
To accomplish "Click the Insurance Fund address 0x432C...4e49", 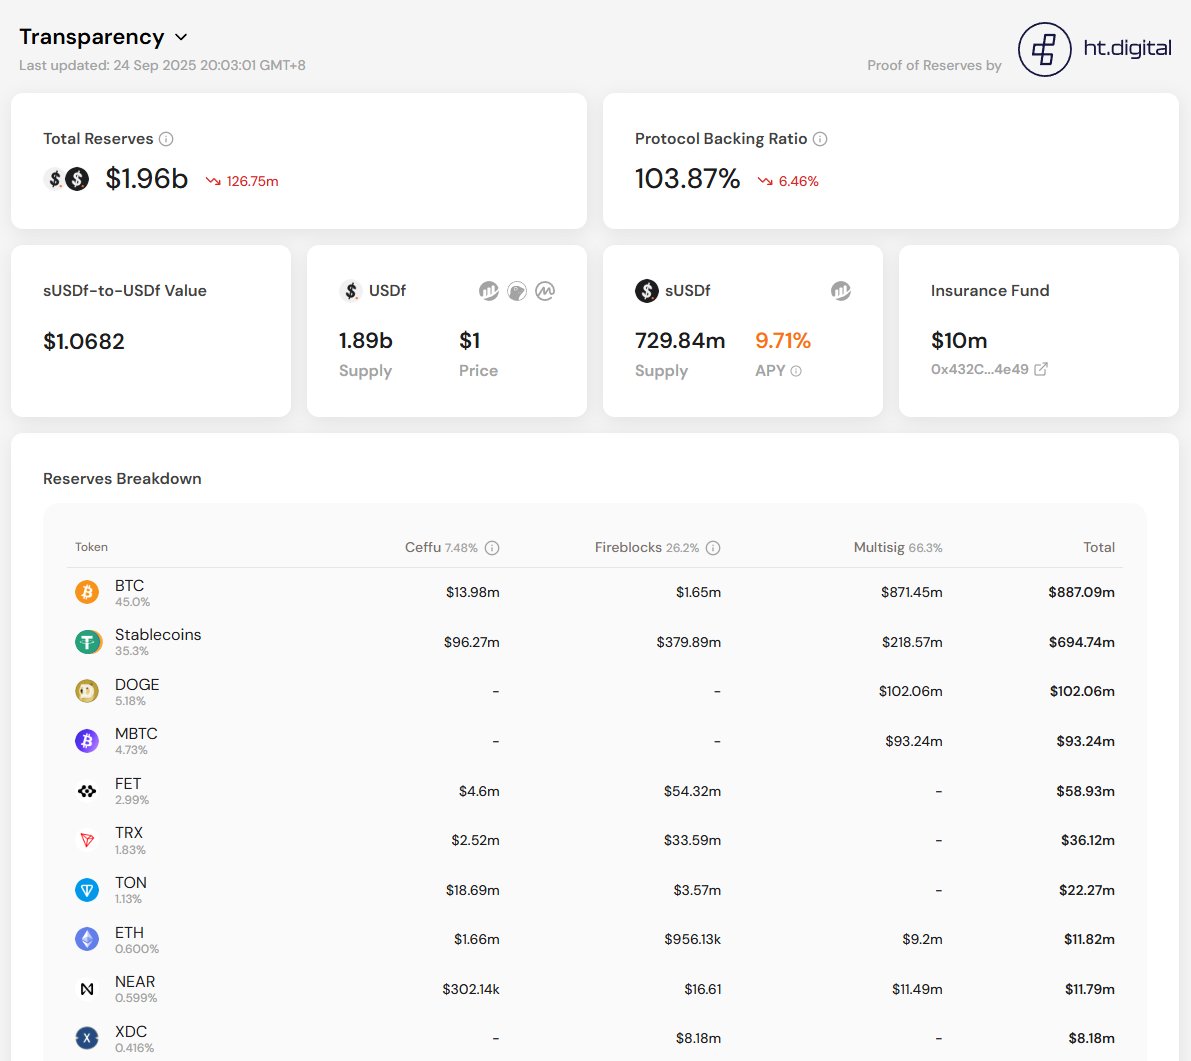I will (x=979, y=369).
